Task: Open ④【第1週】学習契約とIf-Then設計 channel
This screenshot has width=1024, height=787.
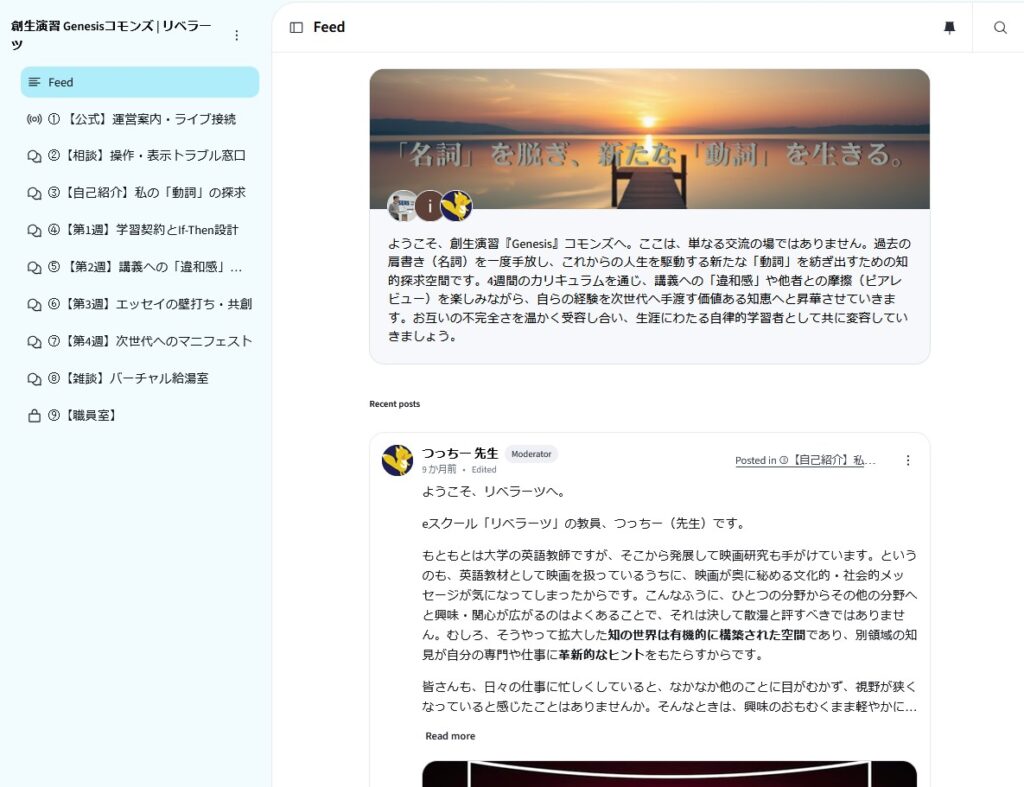Action: [x=140, y=231]
